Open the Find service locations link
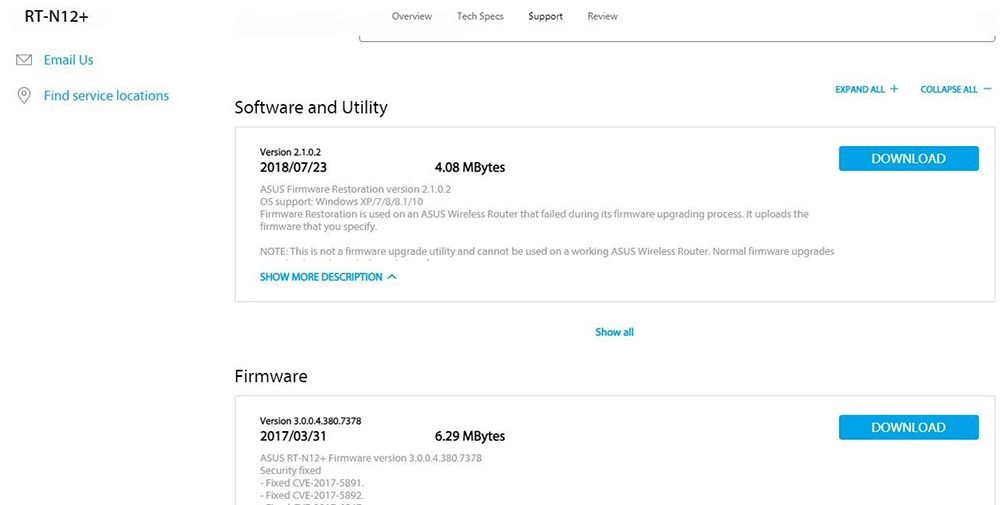Viewport: 1000px width, 505px height. 107,96
